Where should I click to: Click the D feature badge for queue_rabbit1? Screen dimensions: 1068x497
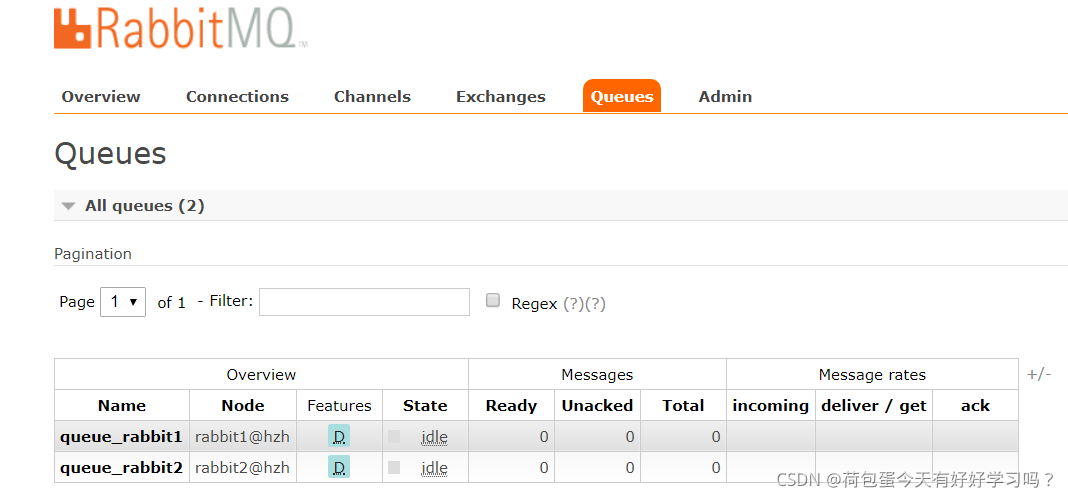[x=339, y=436]
